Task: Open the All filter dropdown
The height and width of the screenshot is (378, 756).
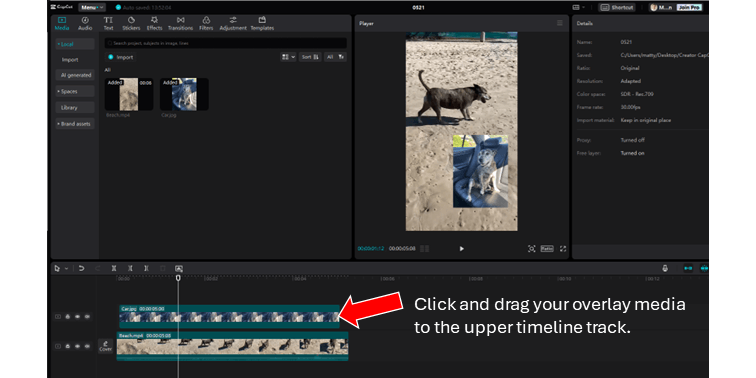Action: click(335, 57)
